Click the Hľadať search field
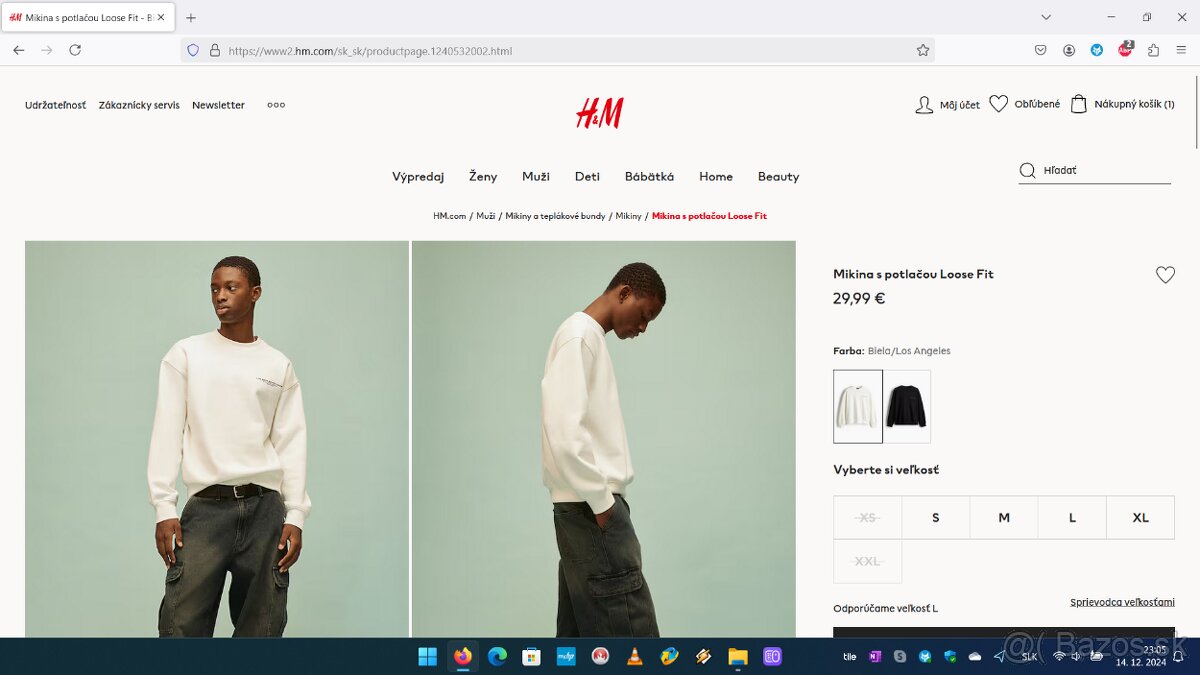The height and width of the screenshot is (675, 1200). point(1106,170)
